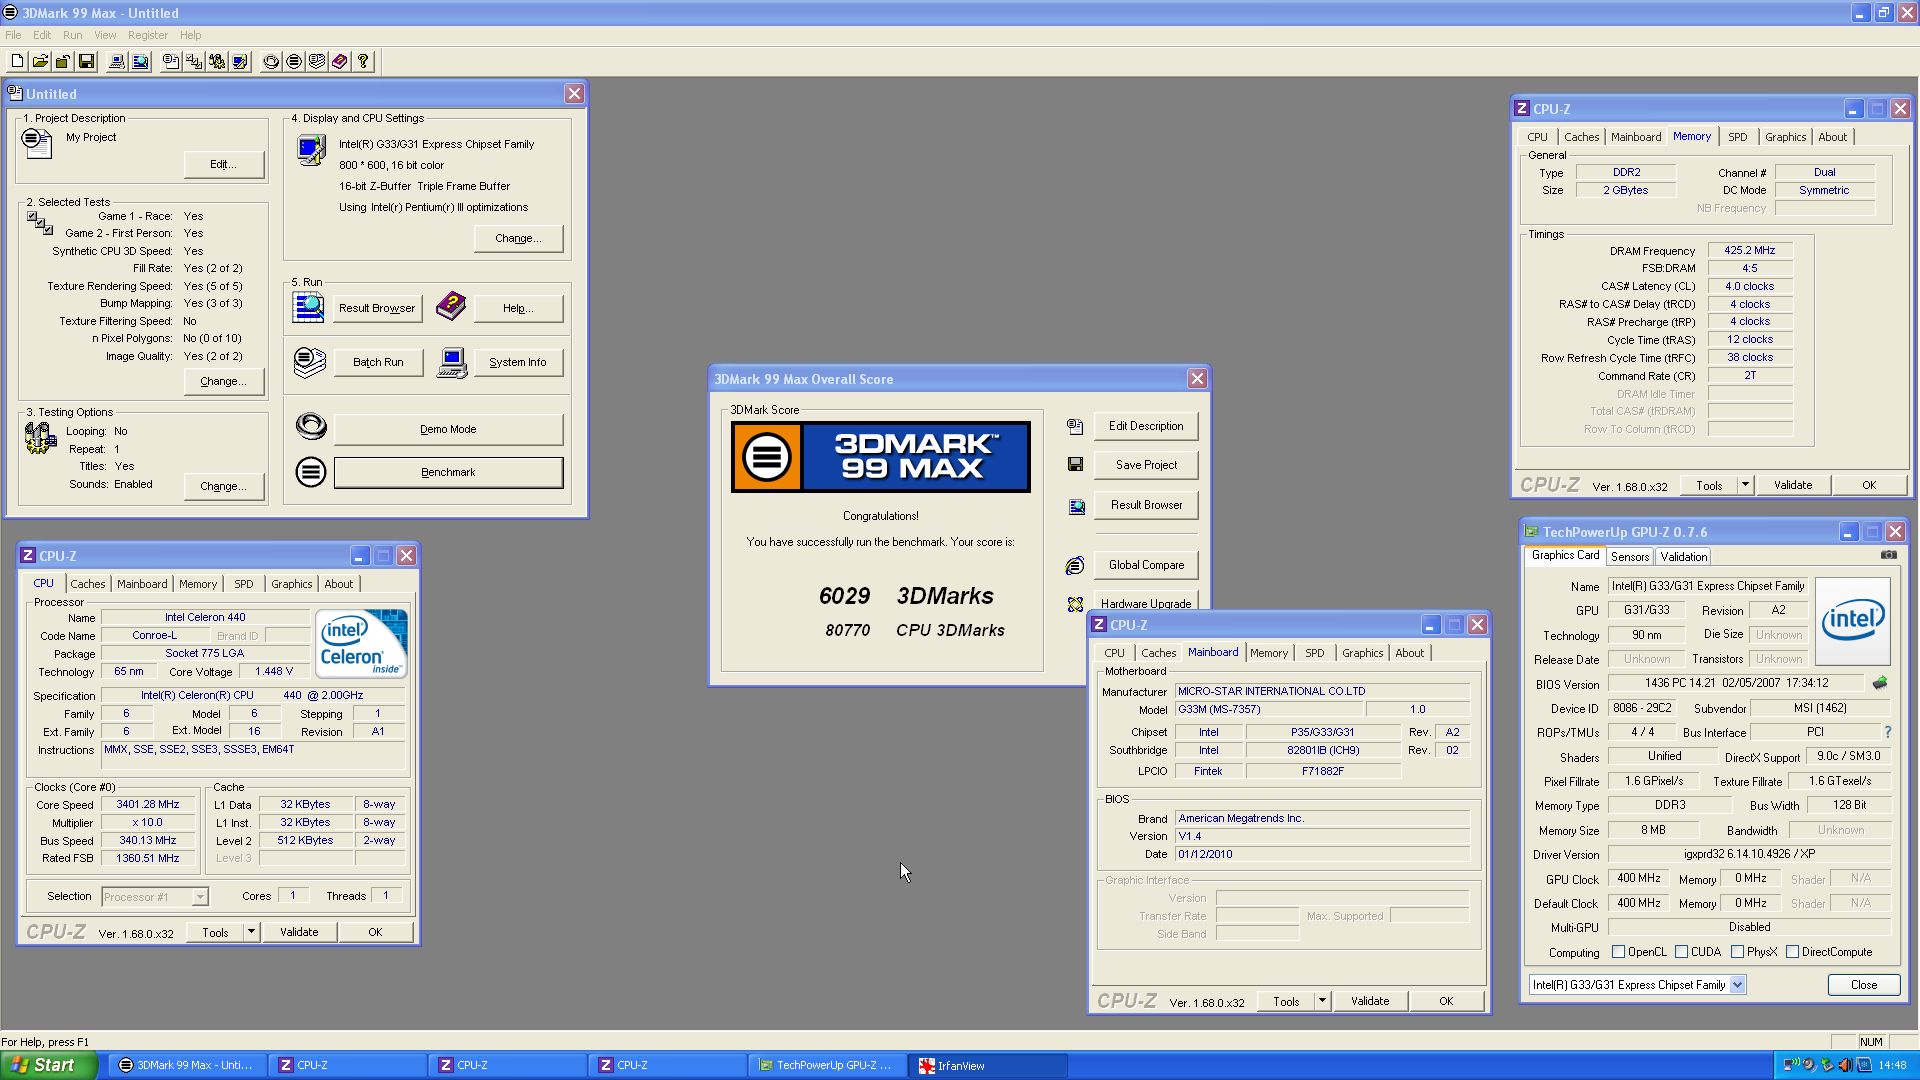1920x1080 pixels.
Task: Toggle the OpenCL checkbox in GPU-Z
Action: coord(1618,952)
